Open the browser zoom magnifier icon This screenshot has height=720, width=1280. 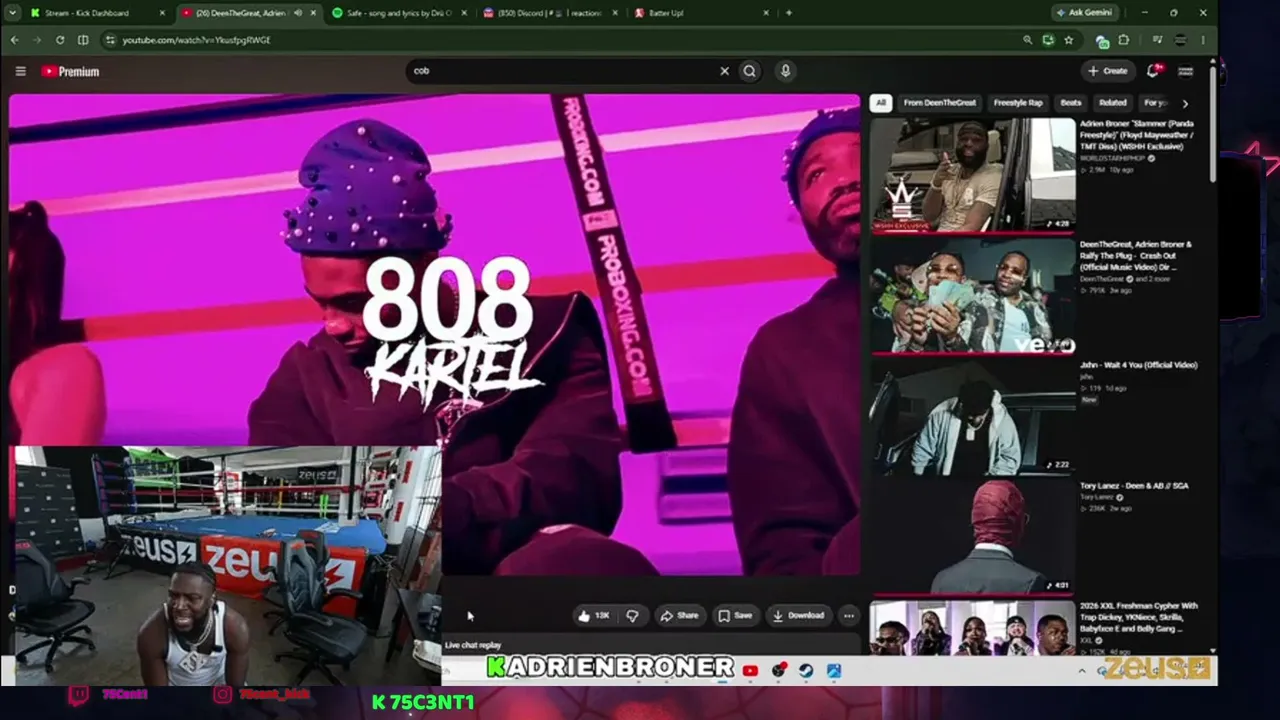click(x=1027, y=40)
